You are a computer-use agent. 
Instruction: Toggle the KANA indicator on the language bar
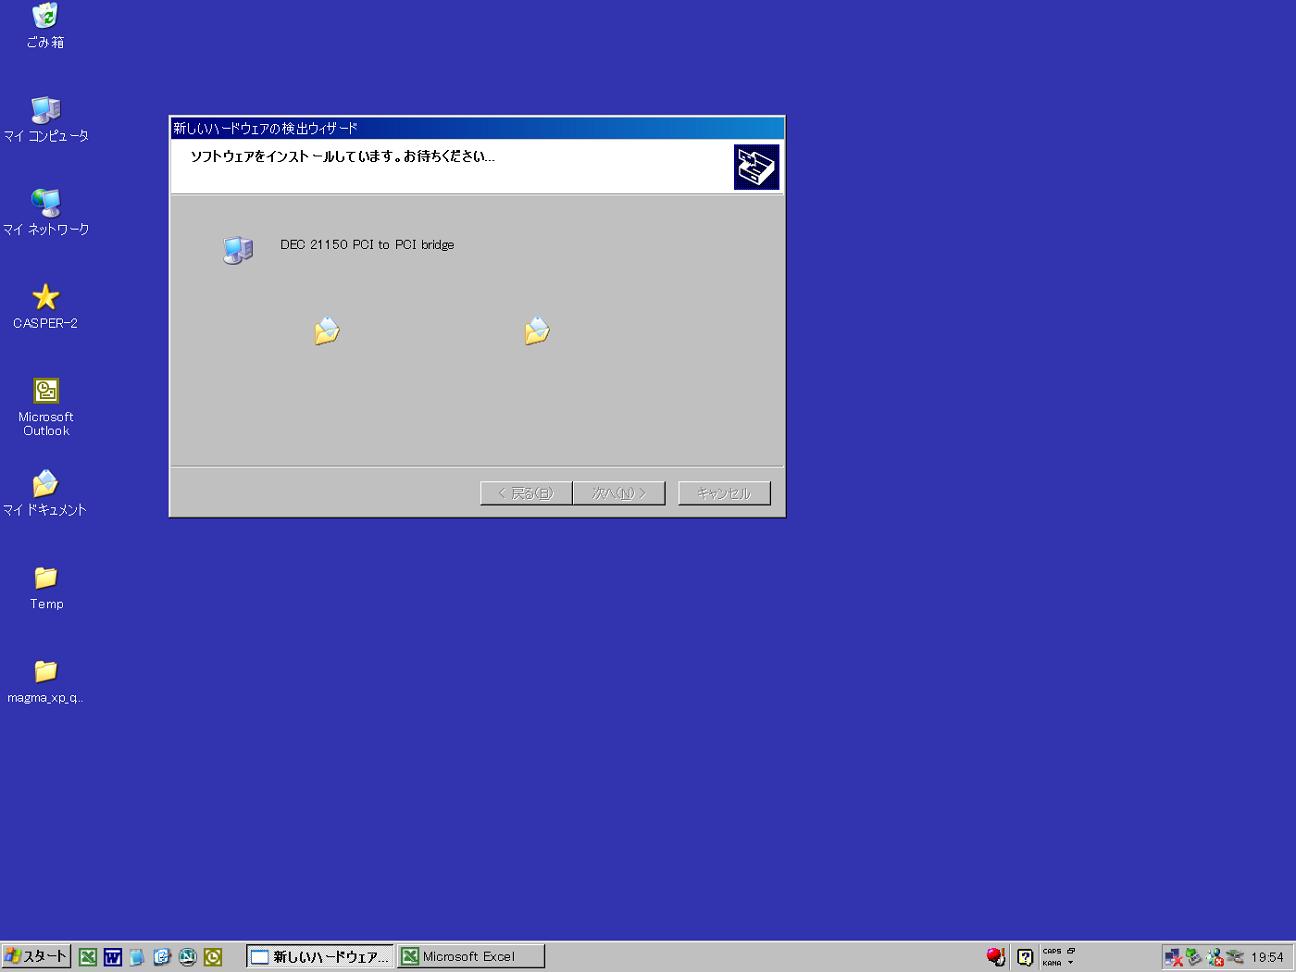point(1051,963)
